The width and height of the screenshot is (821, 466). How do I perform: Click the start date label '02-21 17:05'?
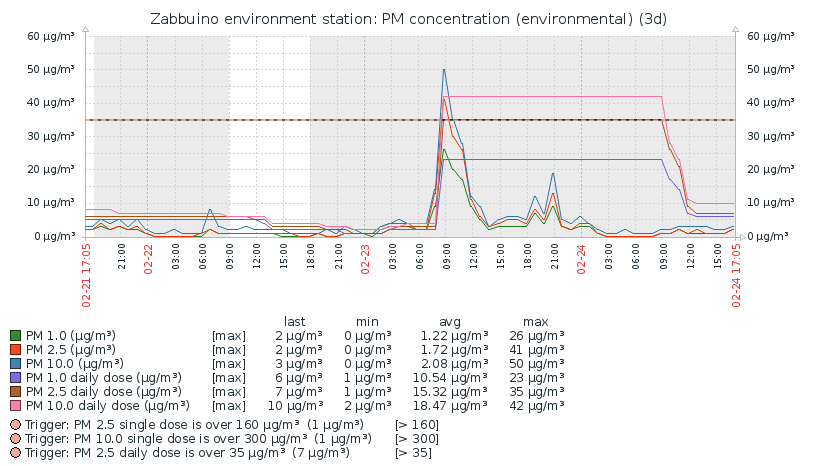(86, 275)
